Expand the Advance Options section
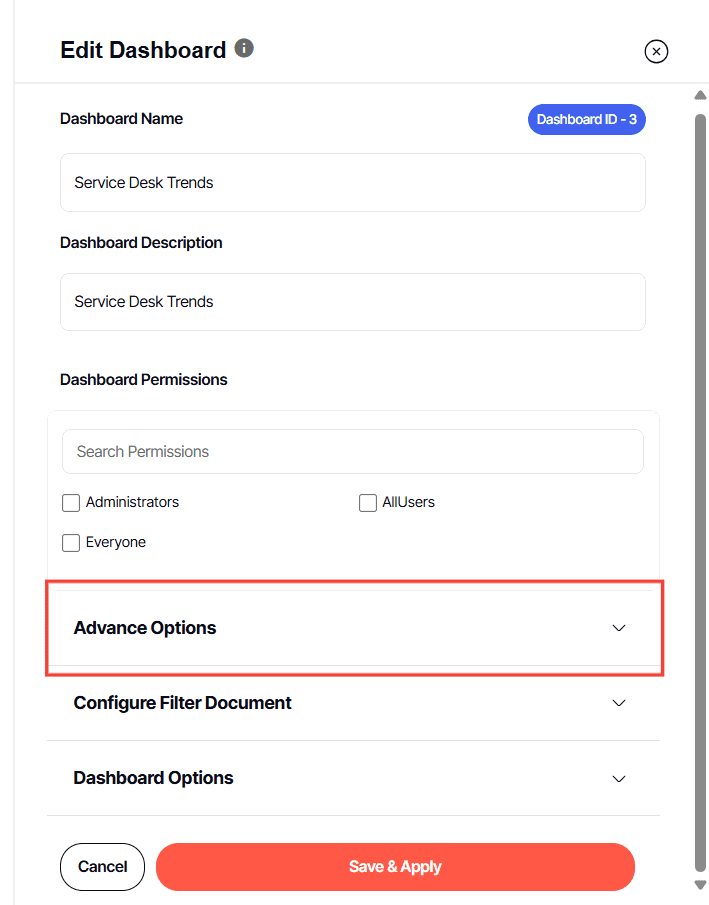 pos(146,628)
